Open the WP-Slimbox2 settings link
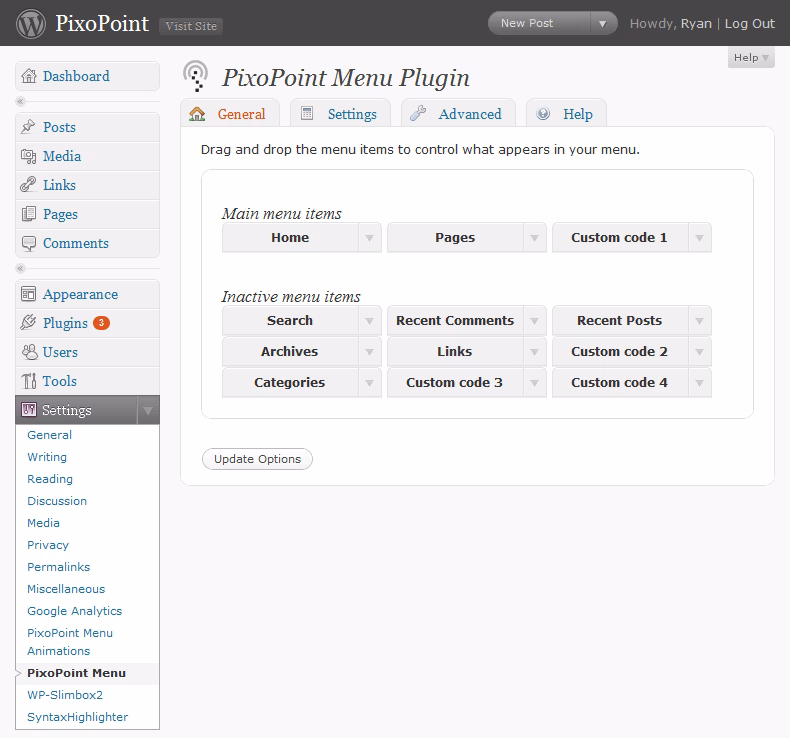Viewport: 790px width, 738px height. (x=65, y=695)
